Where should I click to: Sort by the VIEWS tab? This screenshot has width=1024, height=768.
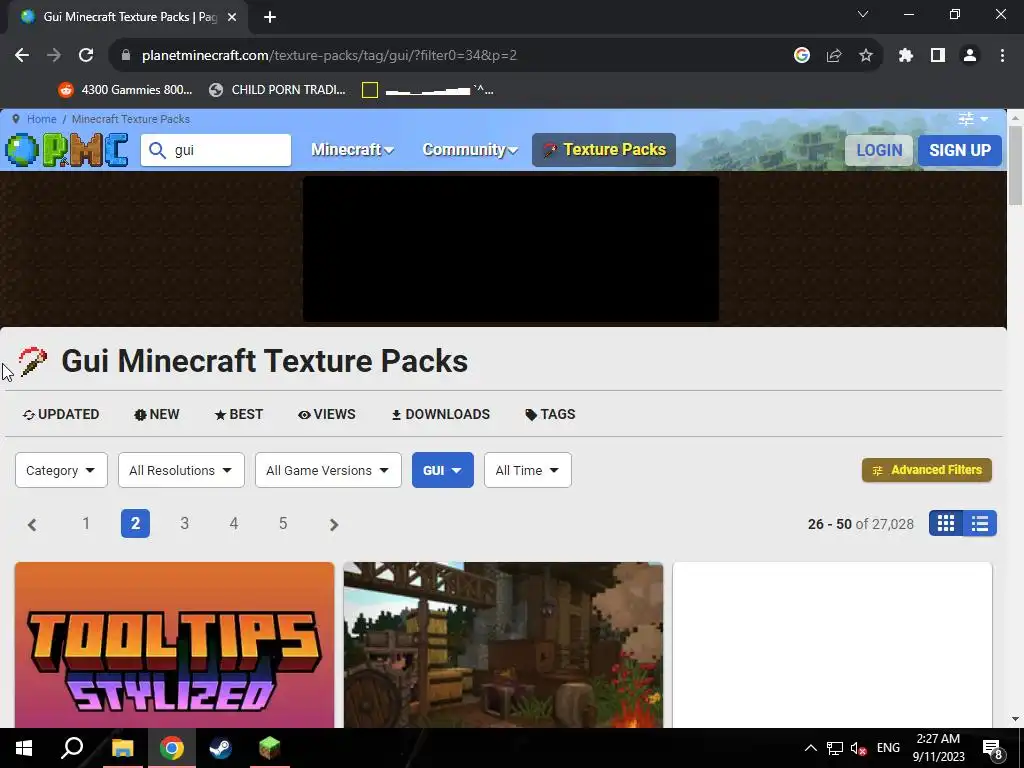click(327, 415)
